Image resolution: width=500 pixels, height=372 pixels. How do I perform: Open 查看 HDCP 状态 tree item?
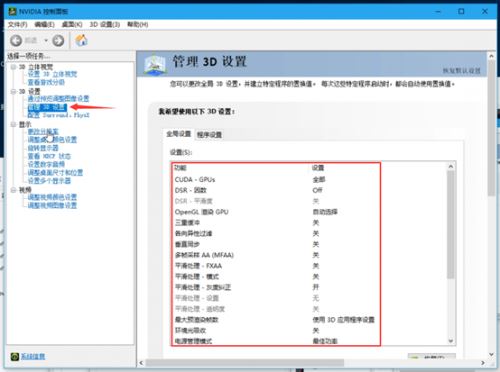pyautogui.click(x=49, y=156)
